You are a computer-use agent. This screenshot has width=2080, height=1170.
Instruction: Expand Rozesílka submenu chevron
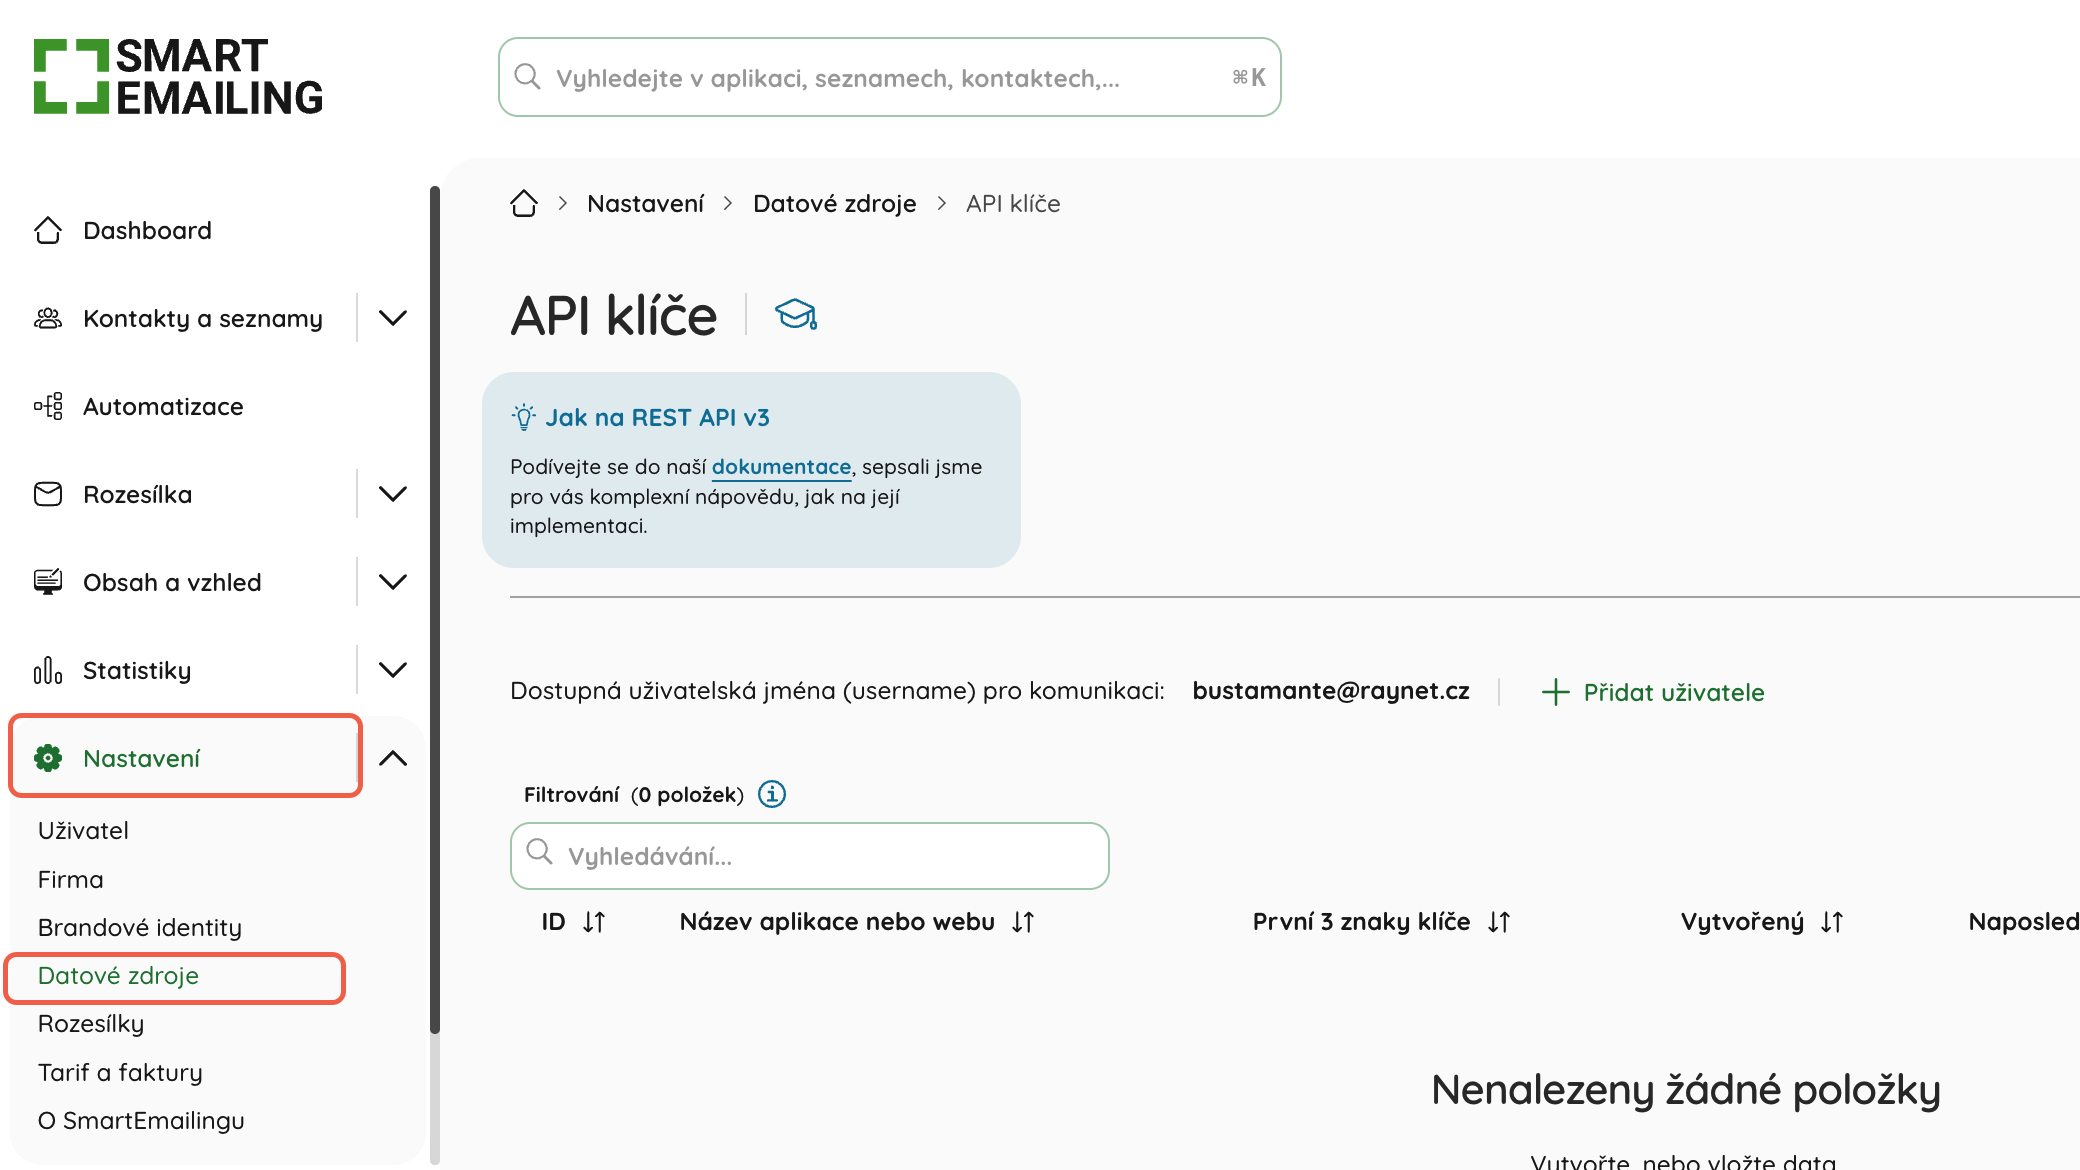(x=393, y=495)
